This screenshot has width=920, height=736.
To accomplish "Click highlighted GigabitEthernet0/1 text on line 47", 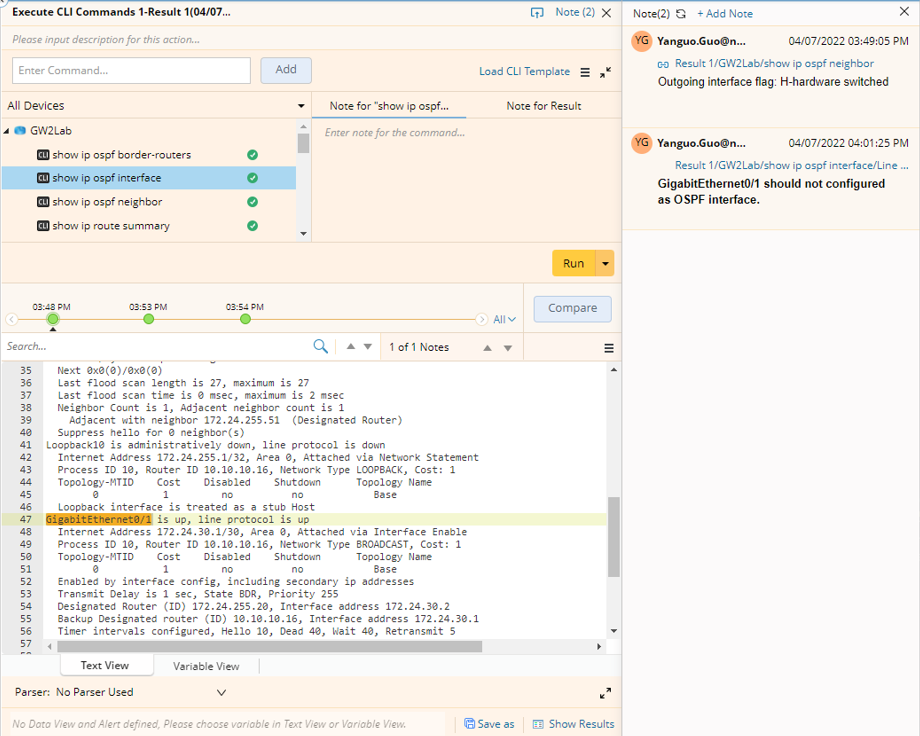I will coord(99,519).
